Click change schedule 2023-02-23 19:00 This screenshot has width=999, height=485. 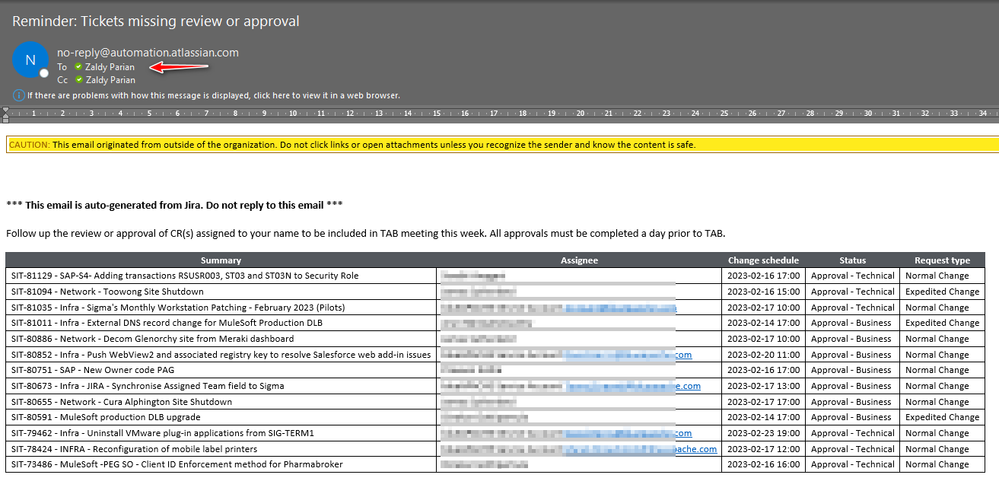pyautogui.click(x=763, y=433)
